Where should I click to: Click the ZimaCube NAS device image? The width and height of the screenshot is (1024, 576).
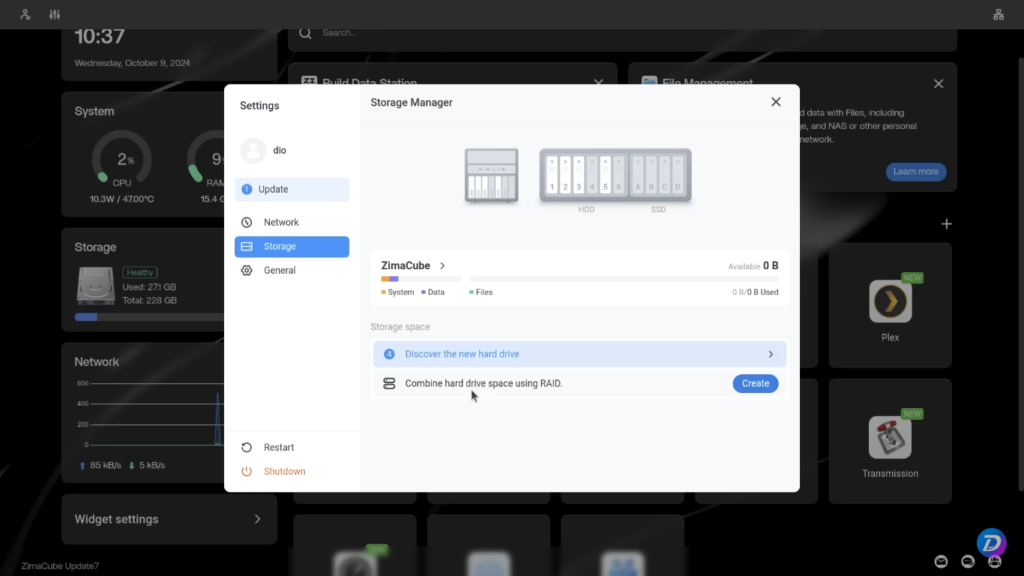point(492,176)
